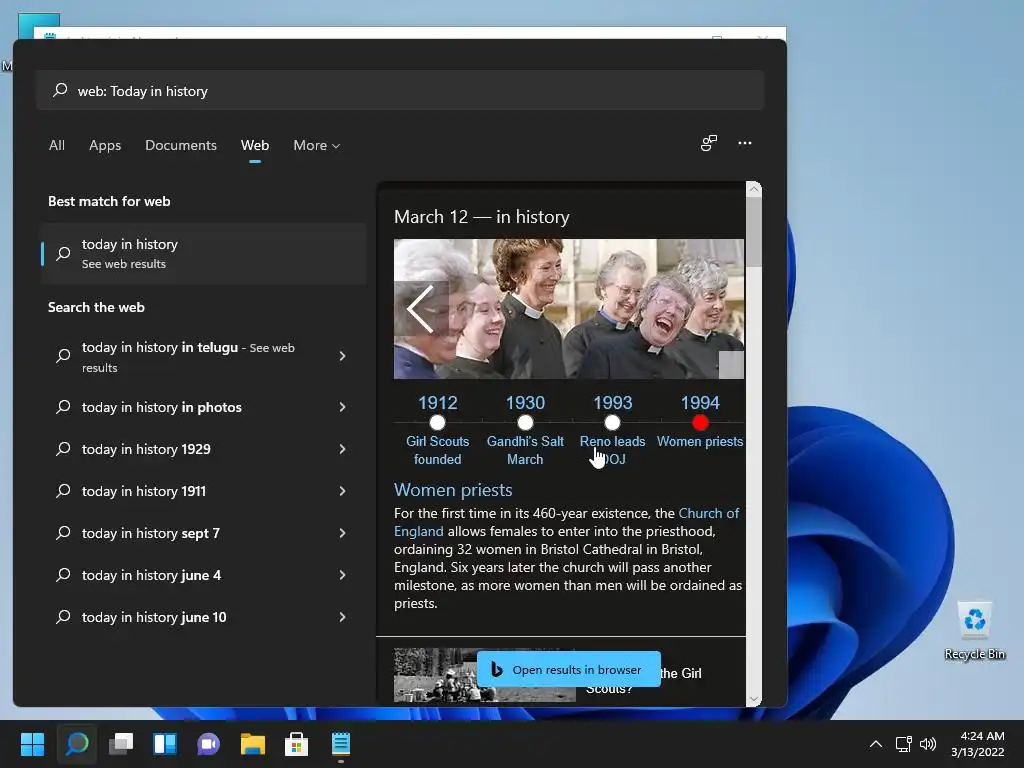Expand the 'today in history 1929' chevron
The image size is (1024, 768).
pos(342,449)
